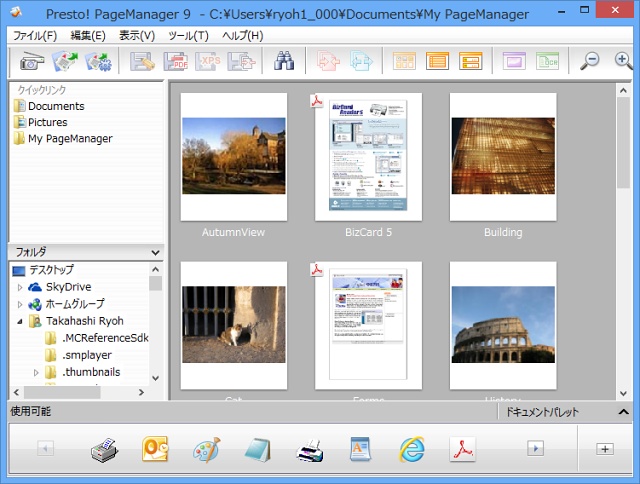The height and width of the screenshot is (484, 640).
Task: Click the thumbnail area scroll down arrow
Action: [x=623, y=393]
